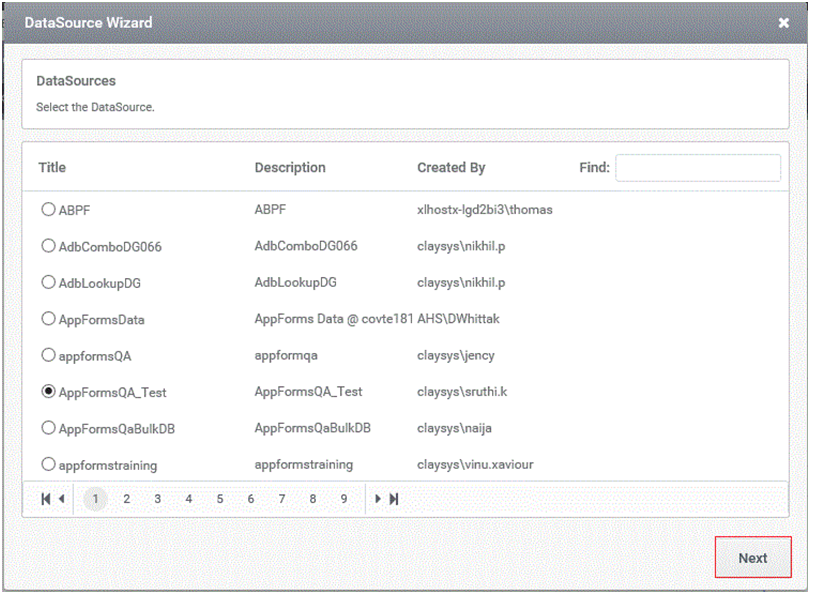Open page 2 of the list
The image size is (816, 592).
pyautogui.click(x=126, y=499)
